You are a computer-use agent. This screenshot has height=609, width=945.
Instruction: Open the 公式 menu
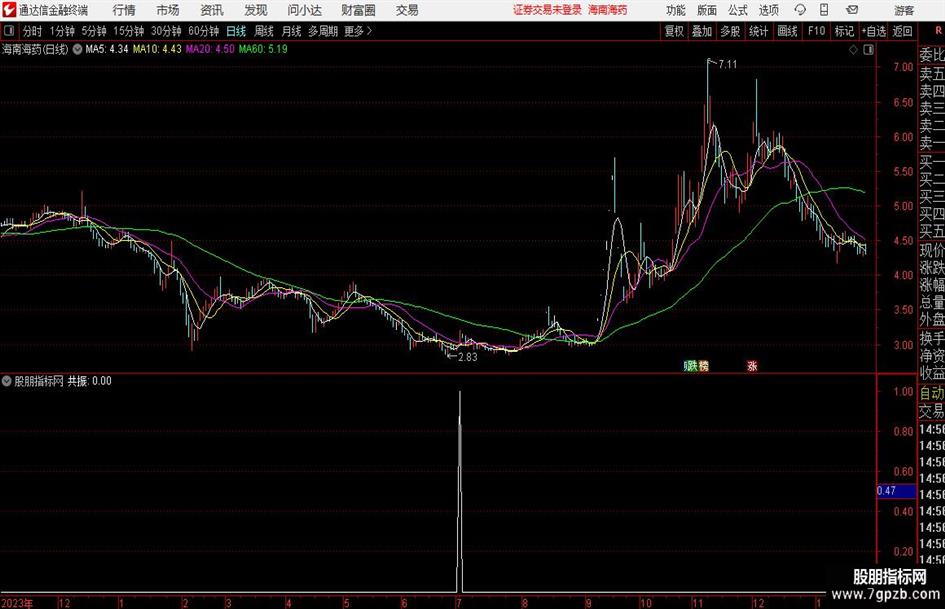click(x=738, y=10)
